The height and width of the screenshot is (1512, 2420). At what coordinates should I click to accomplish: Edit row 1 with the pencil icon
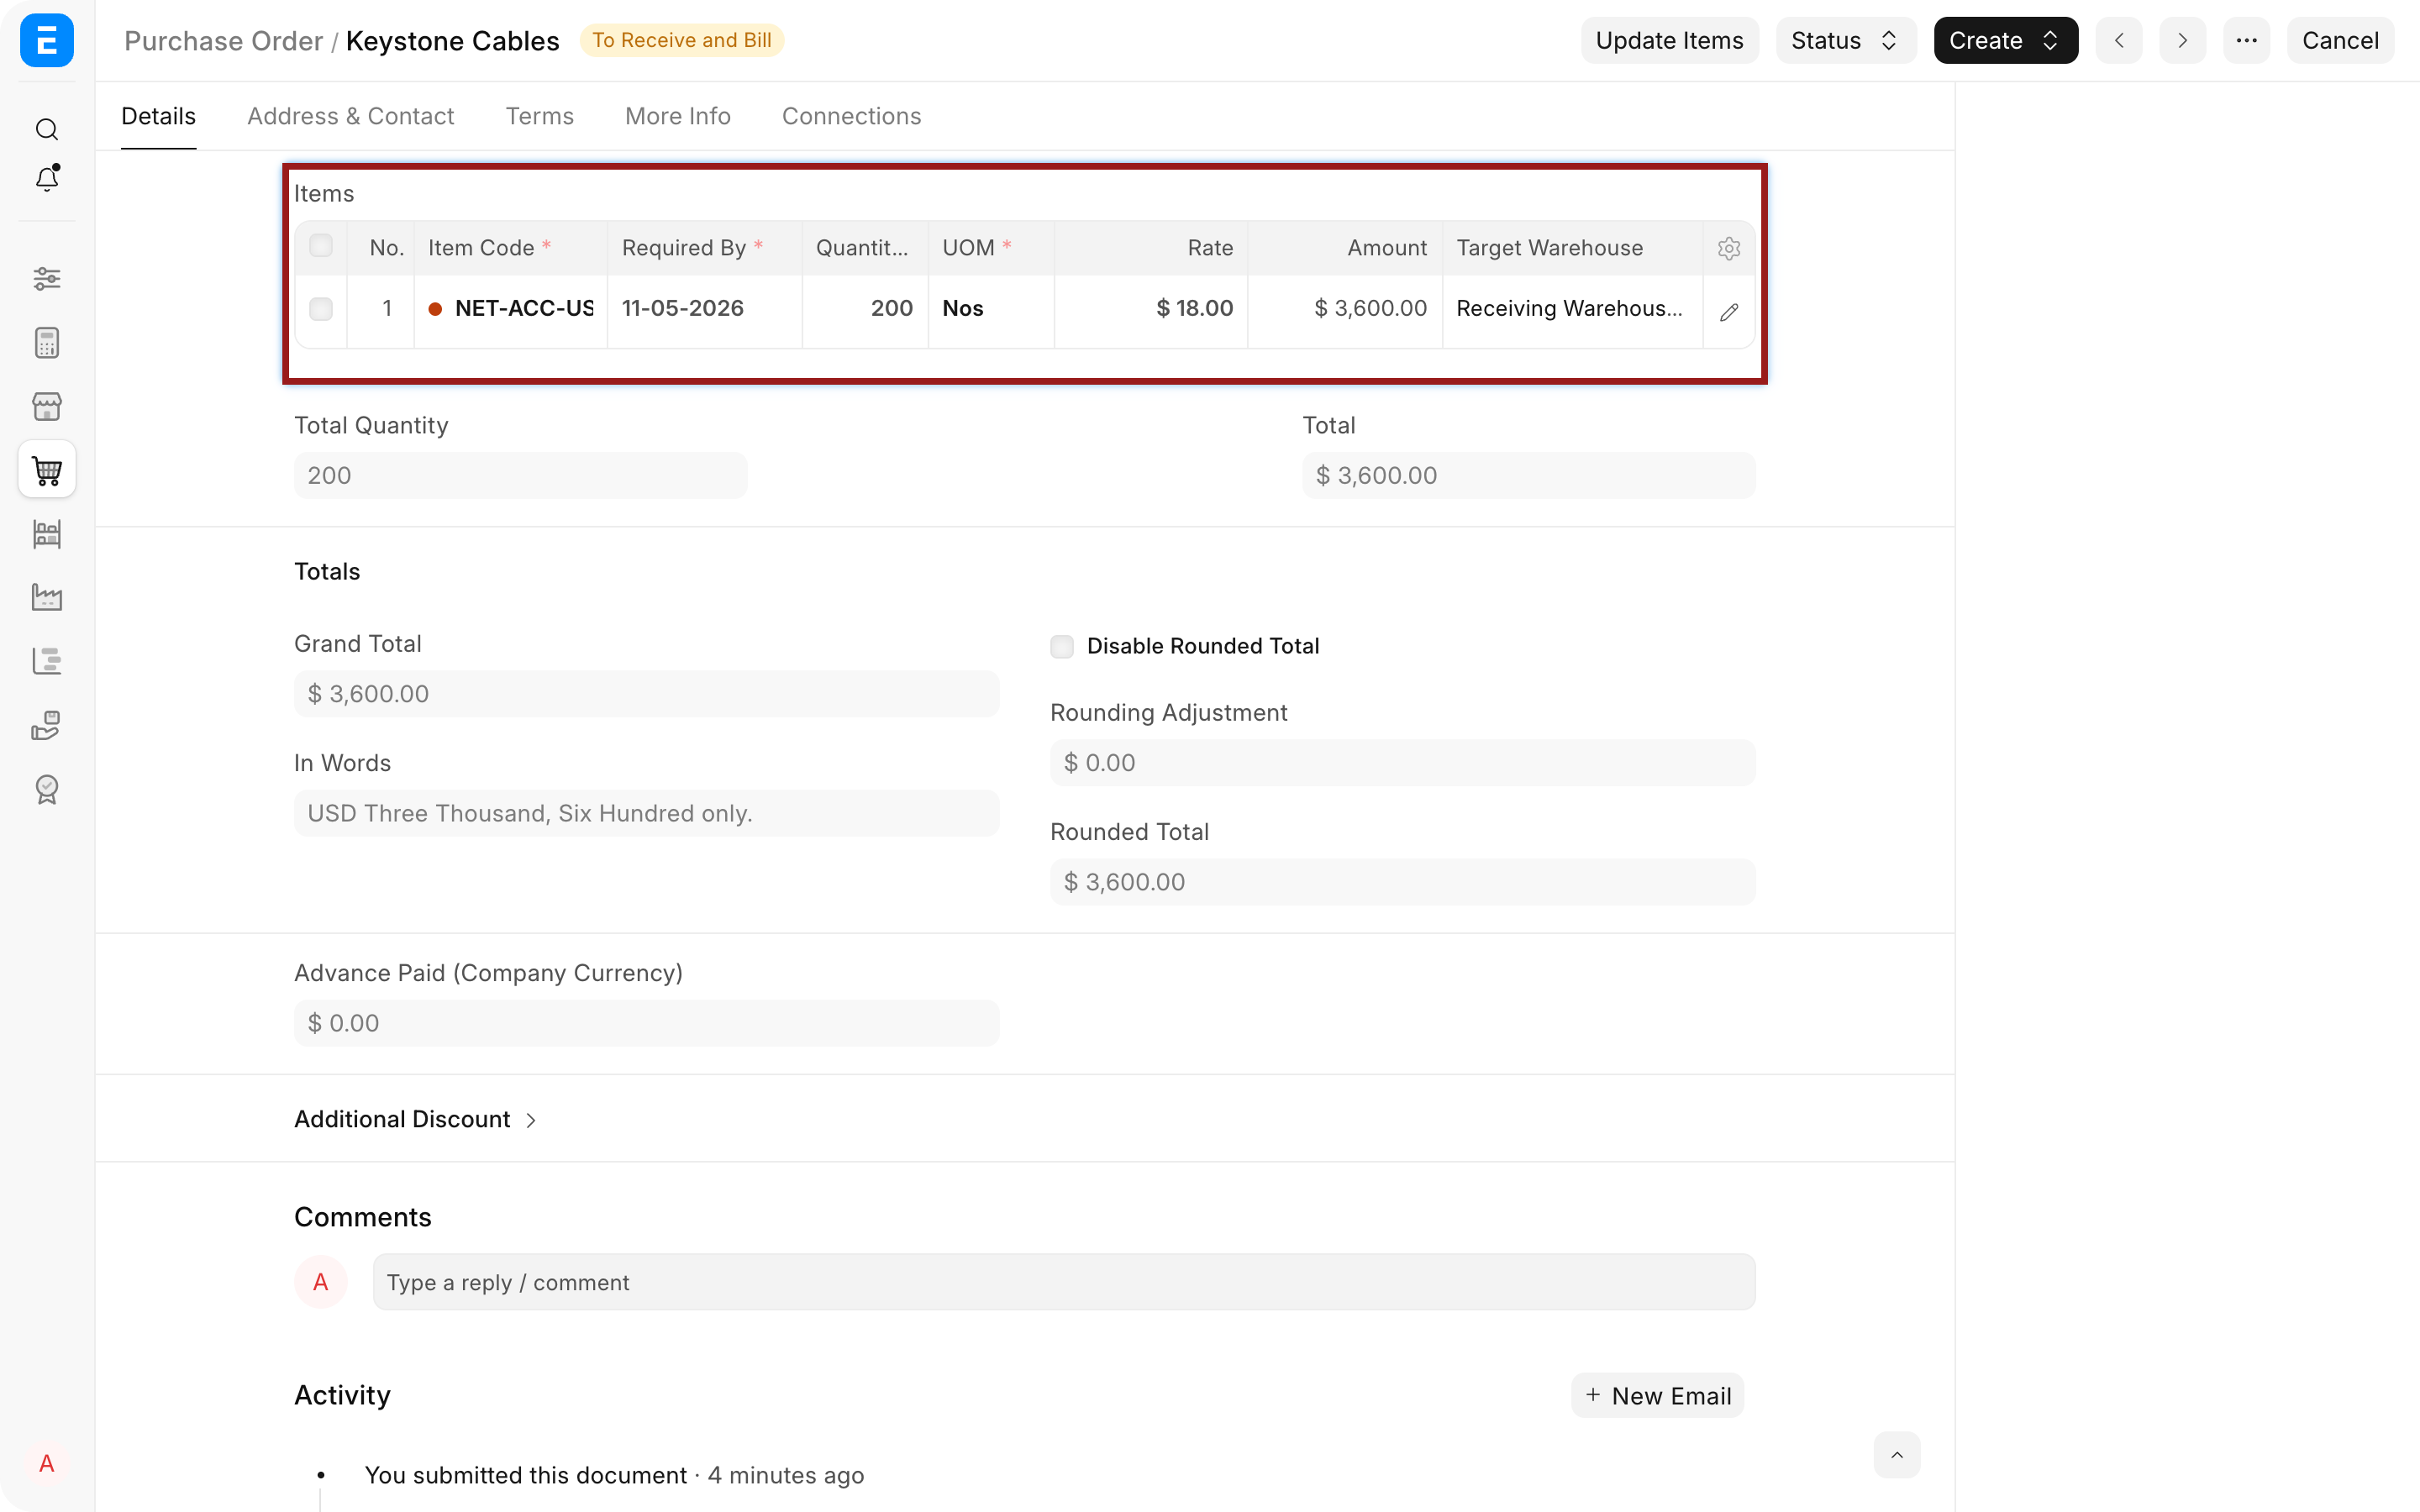coord(1729,312)
